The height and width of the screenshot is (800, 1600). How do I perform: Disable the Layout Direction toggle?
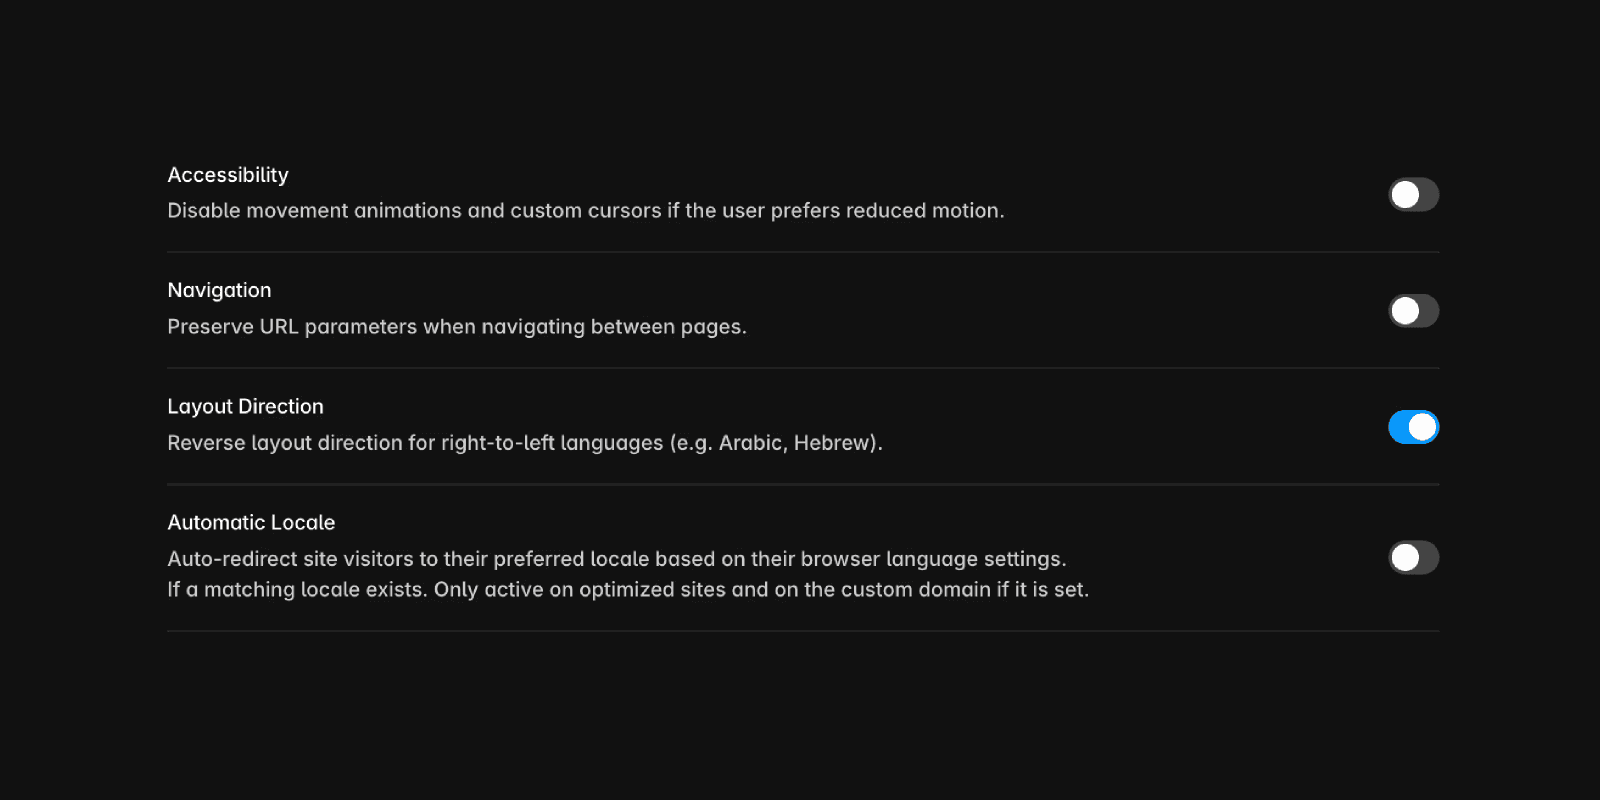[1413, 427]
